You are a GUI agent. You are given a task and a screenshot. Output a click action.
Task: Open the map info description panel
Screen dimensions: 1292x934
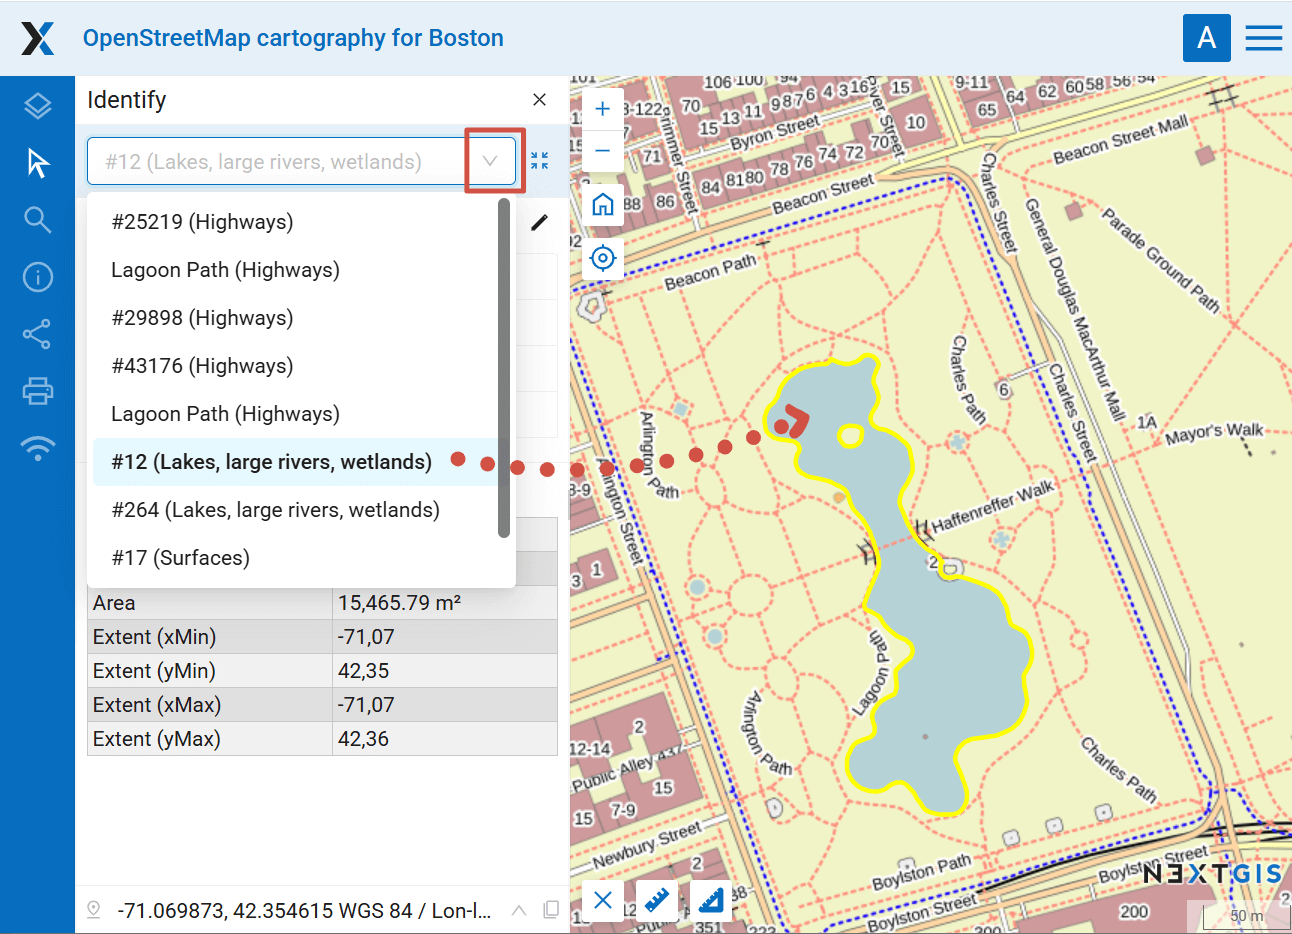[x=37, y=277]
